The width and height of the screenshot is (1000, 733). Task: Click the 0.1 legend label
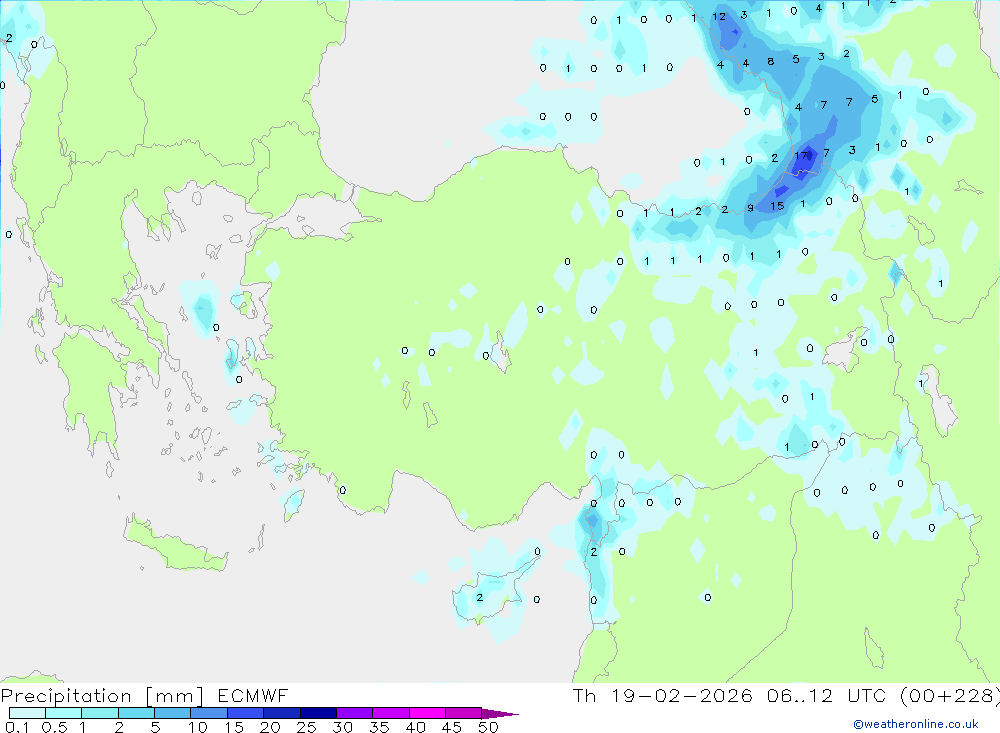17,727
